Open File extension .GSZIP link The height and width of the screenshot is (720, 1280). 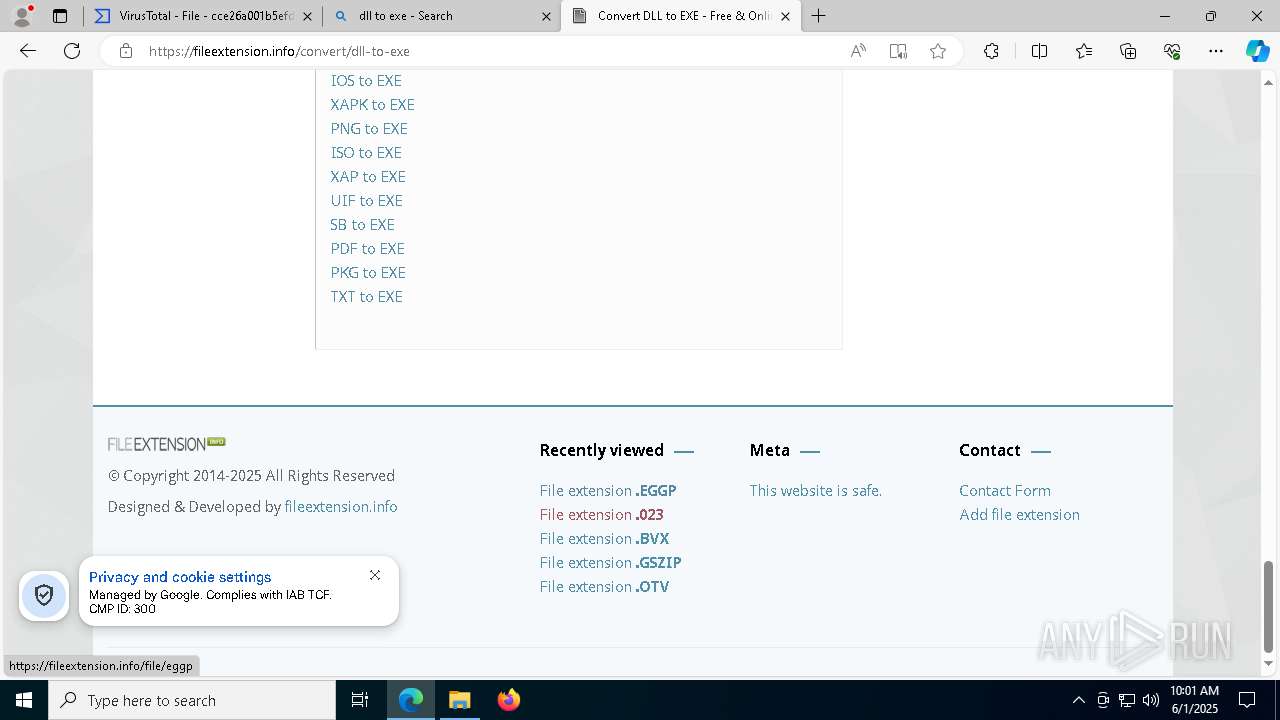[x=611, y=562]
